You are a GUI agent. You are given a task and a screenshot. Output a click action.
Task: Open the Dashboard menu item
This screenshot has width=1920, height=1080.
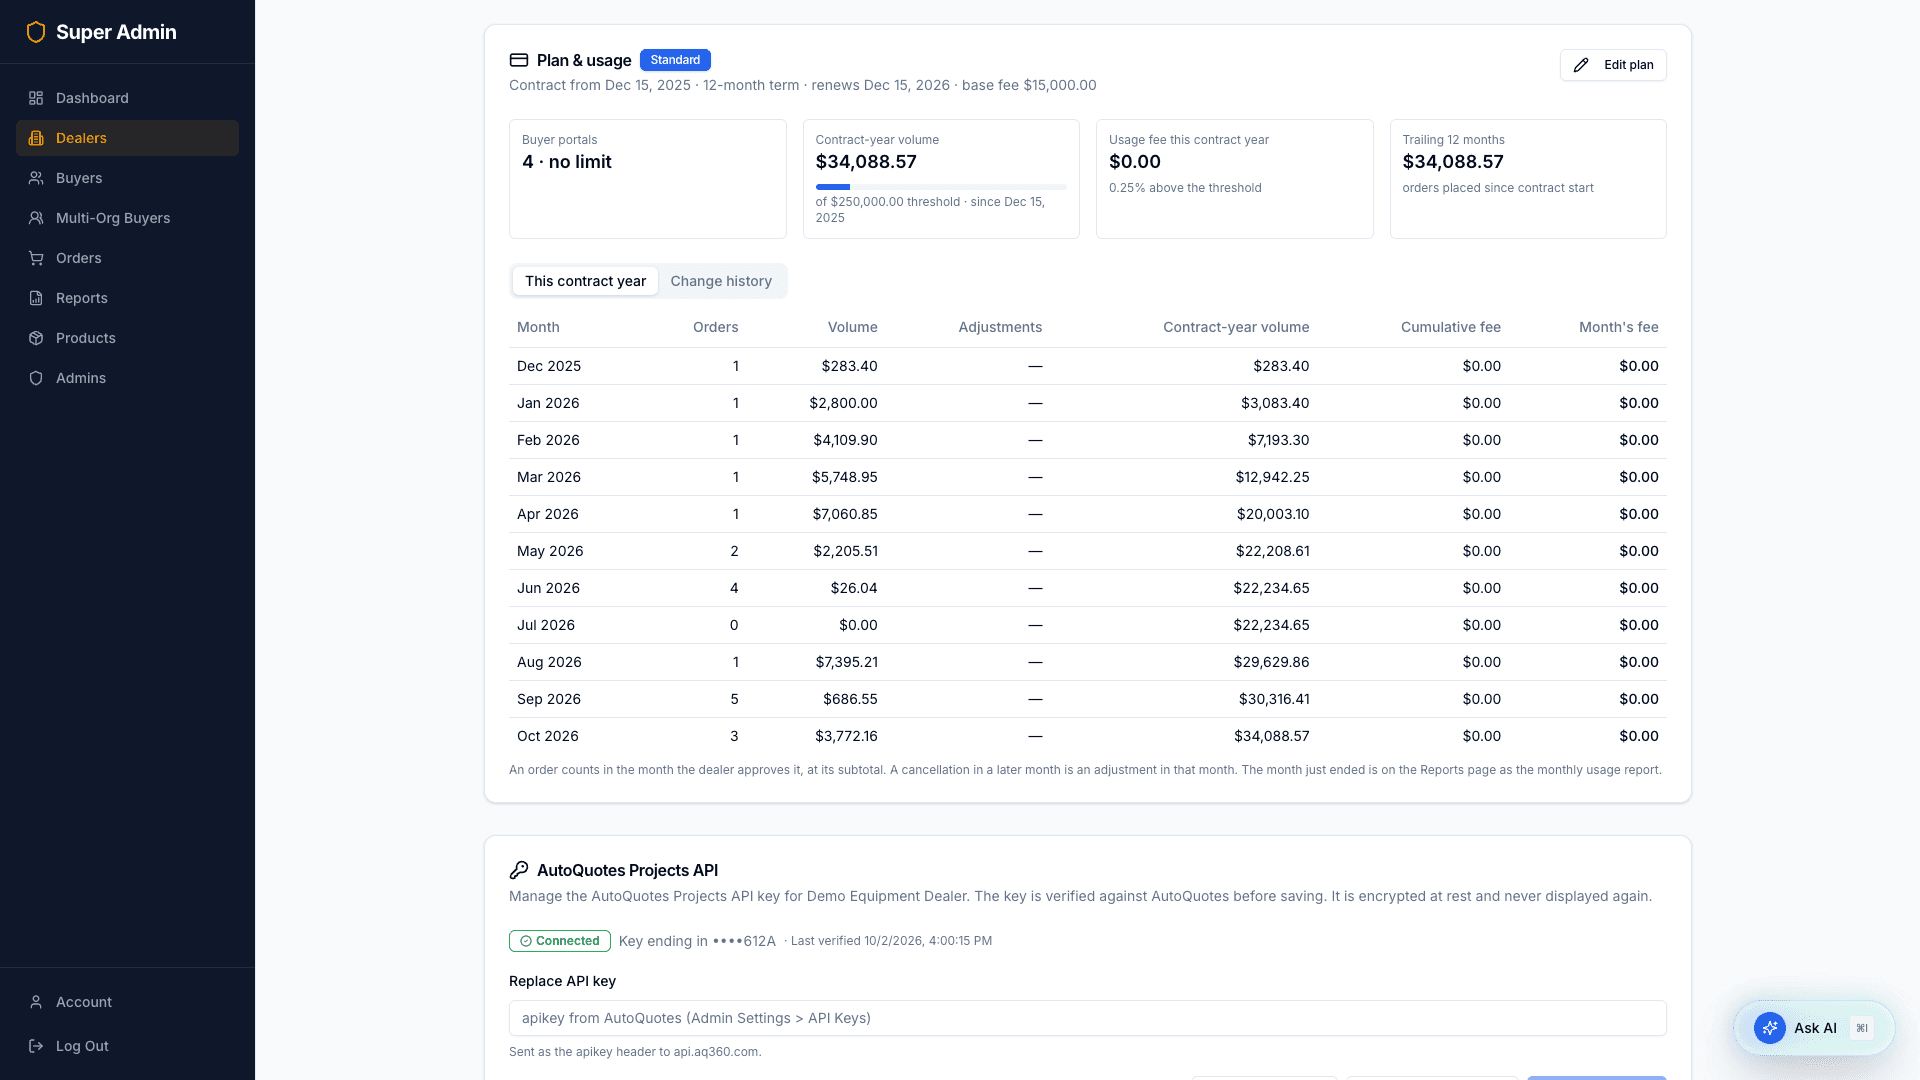click(x=127, y=98)
